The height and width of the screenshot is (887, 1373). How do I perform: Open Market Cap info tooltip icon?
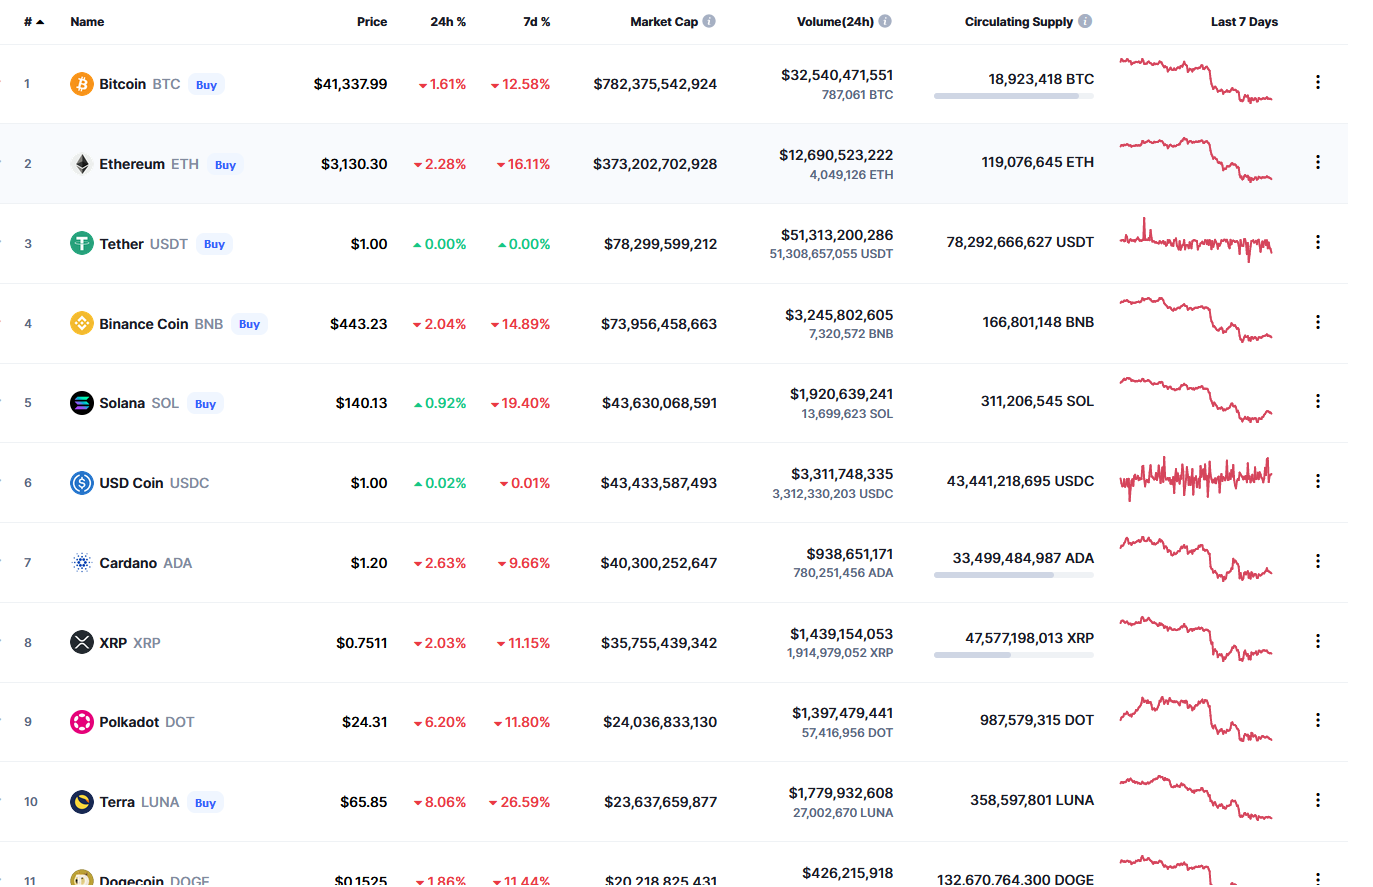[x=709, y=21]
